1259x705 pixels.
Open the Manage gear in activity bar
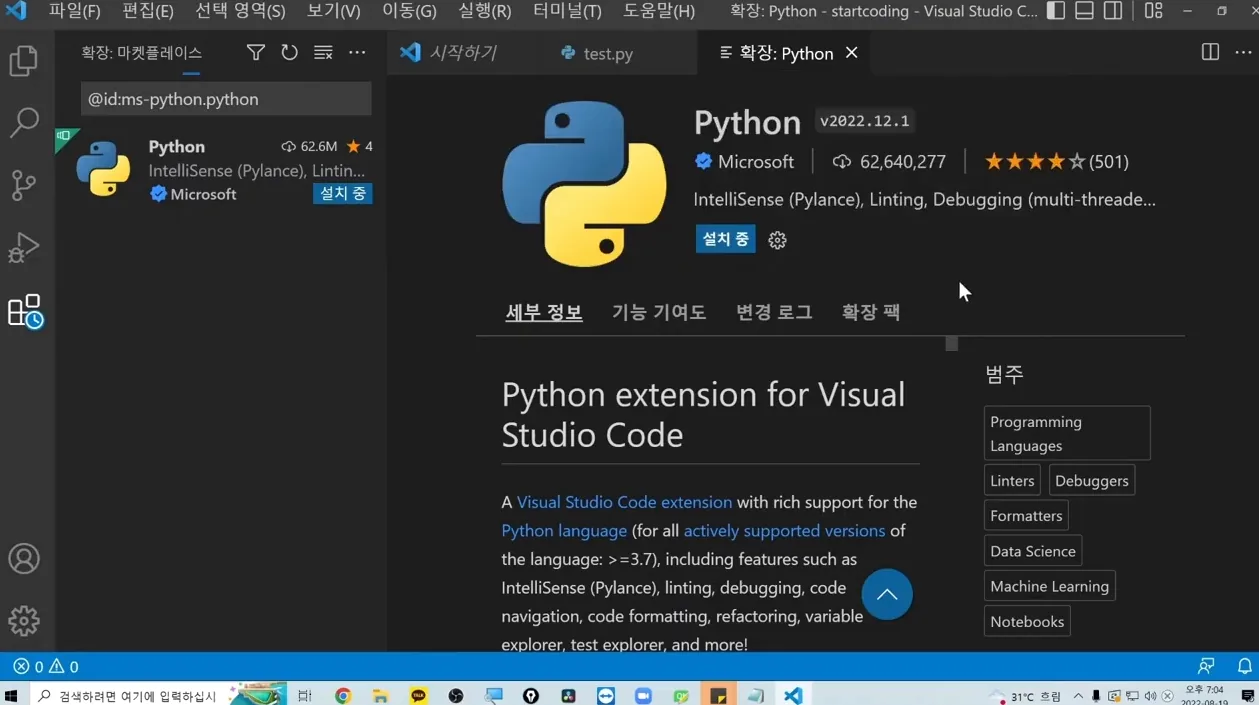(x=24, y=621)
